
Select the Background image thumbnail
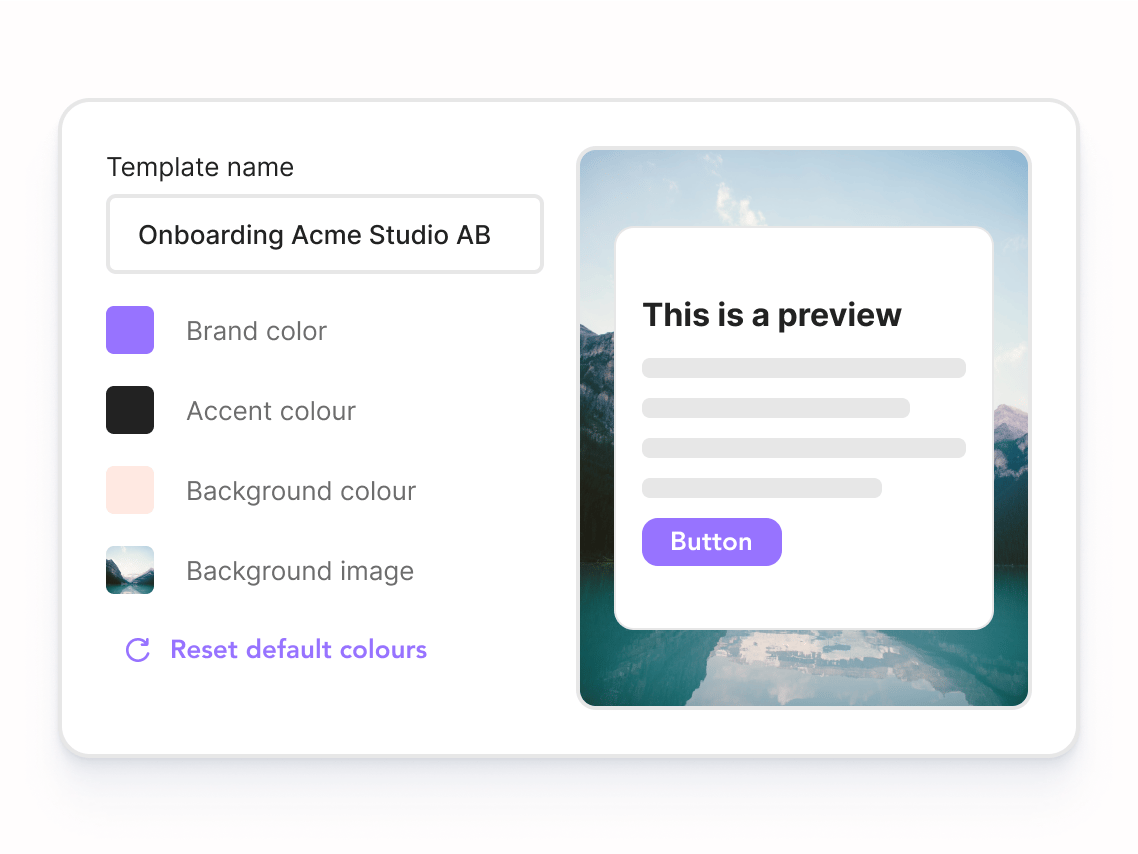pos(130,570)
